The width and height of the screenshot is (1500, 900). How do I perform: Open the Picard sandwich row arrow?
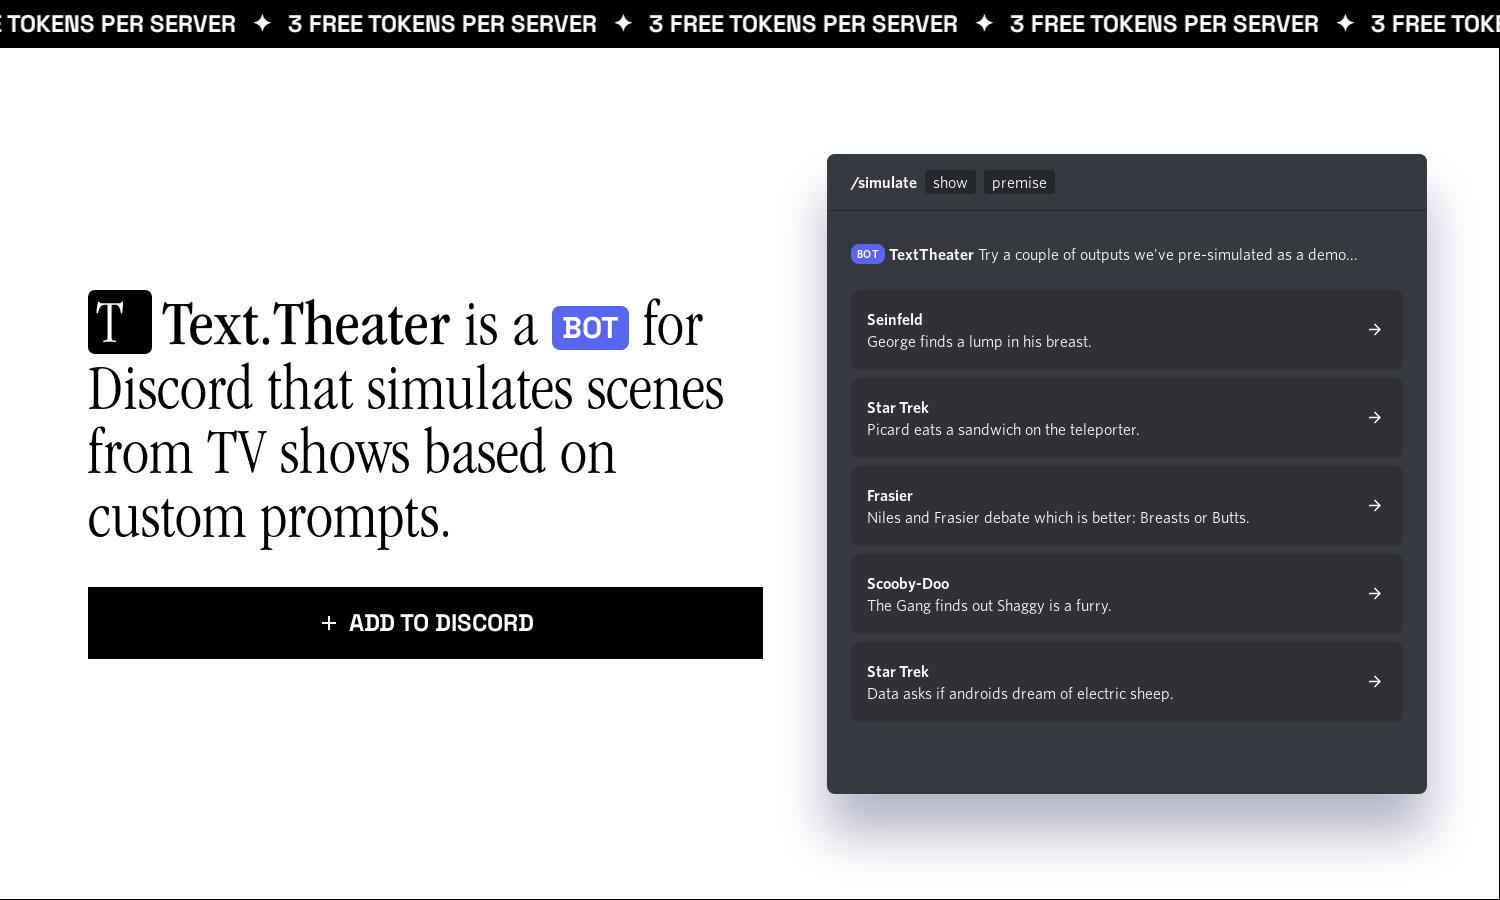coord(1375,418)
